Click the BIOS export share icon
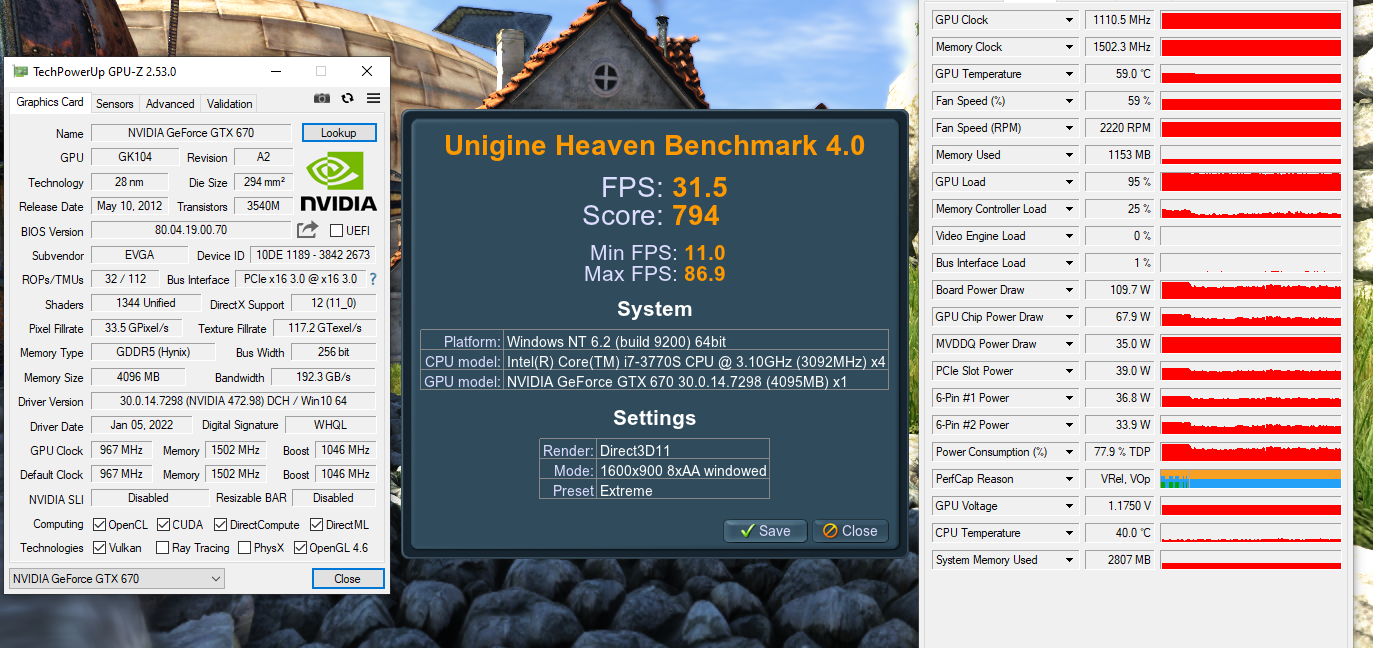 point(308,230)
